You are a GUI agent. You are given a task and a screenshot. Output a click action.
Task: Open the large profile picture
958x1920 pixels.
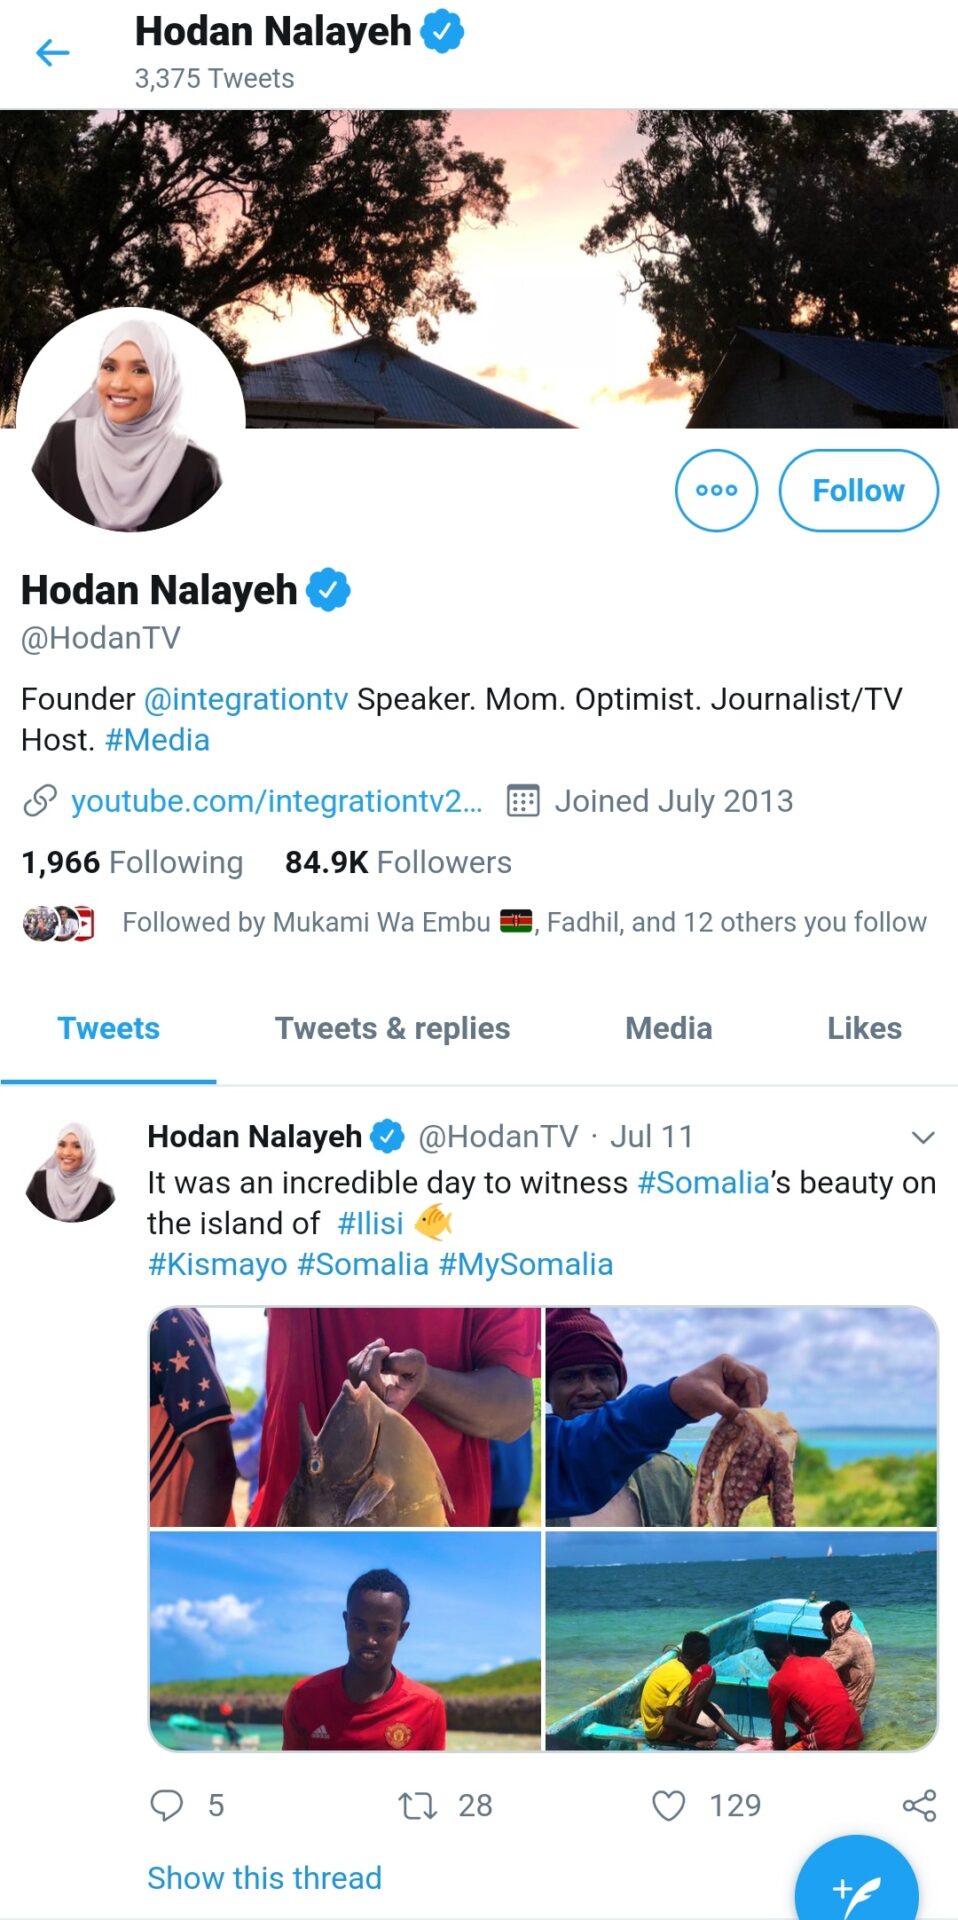[x=130, y=420]
